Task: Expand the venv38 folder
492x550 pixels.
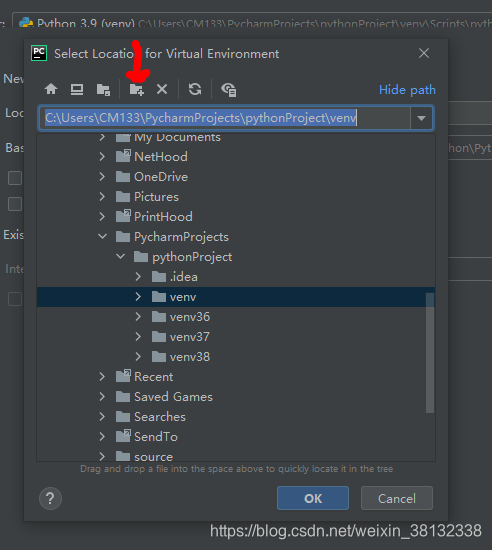Action: point(138,357)
